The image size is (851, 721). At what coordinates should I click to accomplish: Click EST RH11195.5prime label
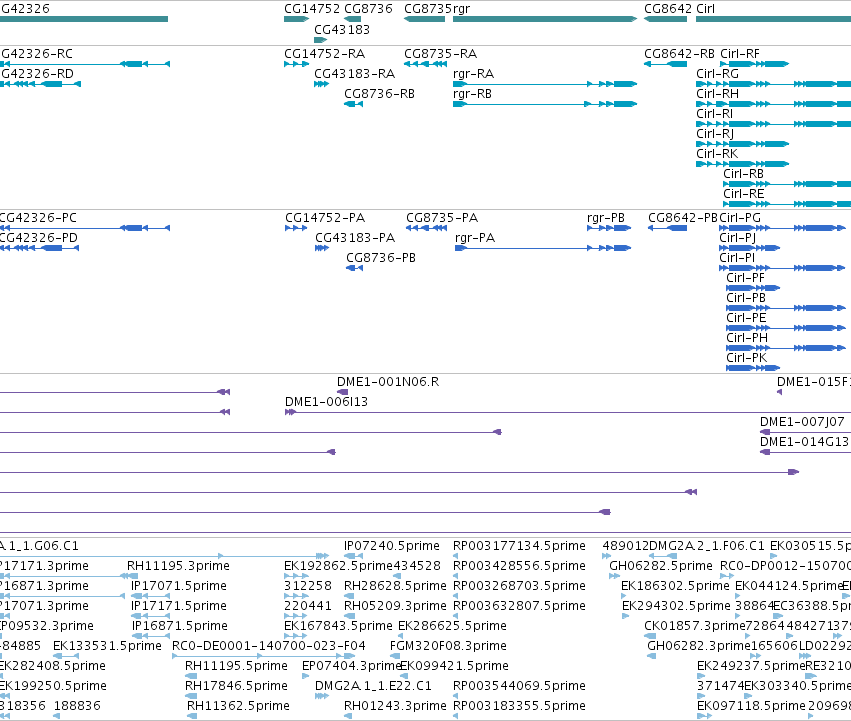tap(236, 666)
